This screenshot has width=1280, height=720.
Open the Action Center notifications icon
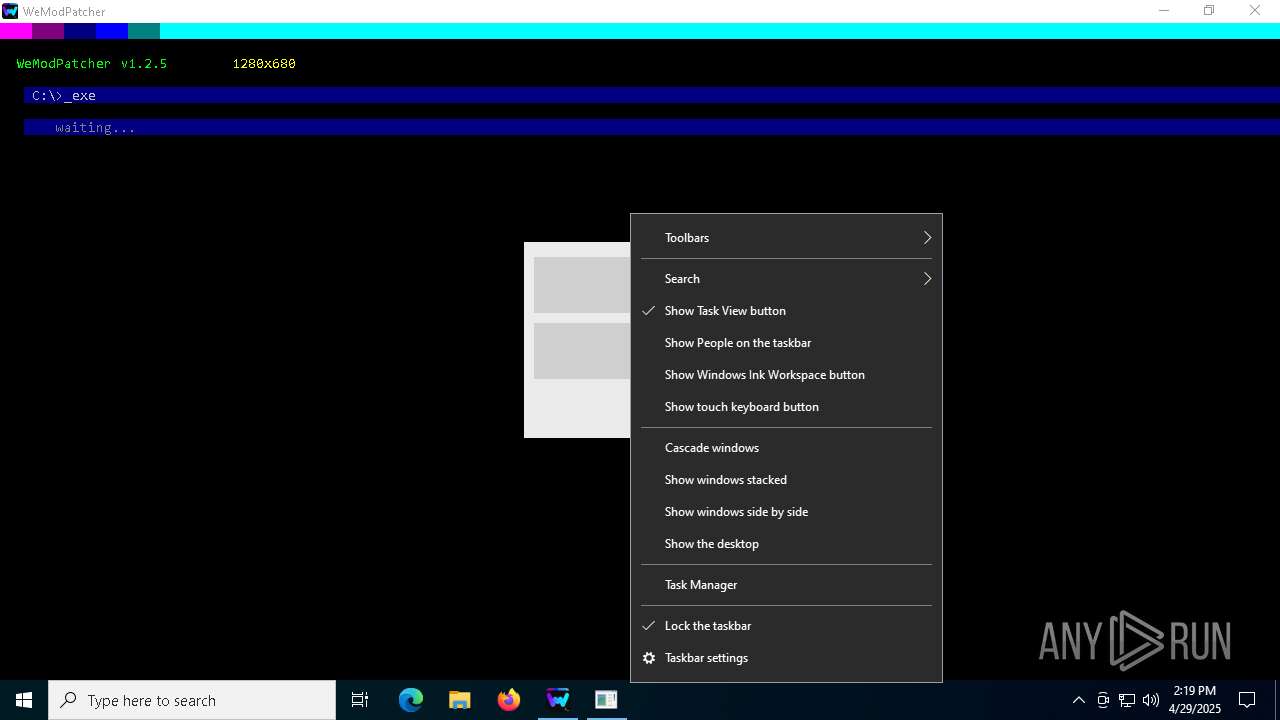point(1247,700)
